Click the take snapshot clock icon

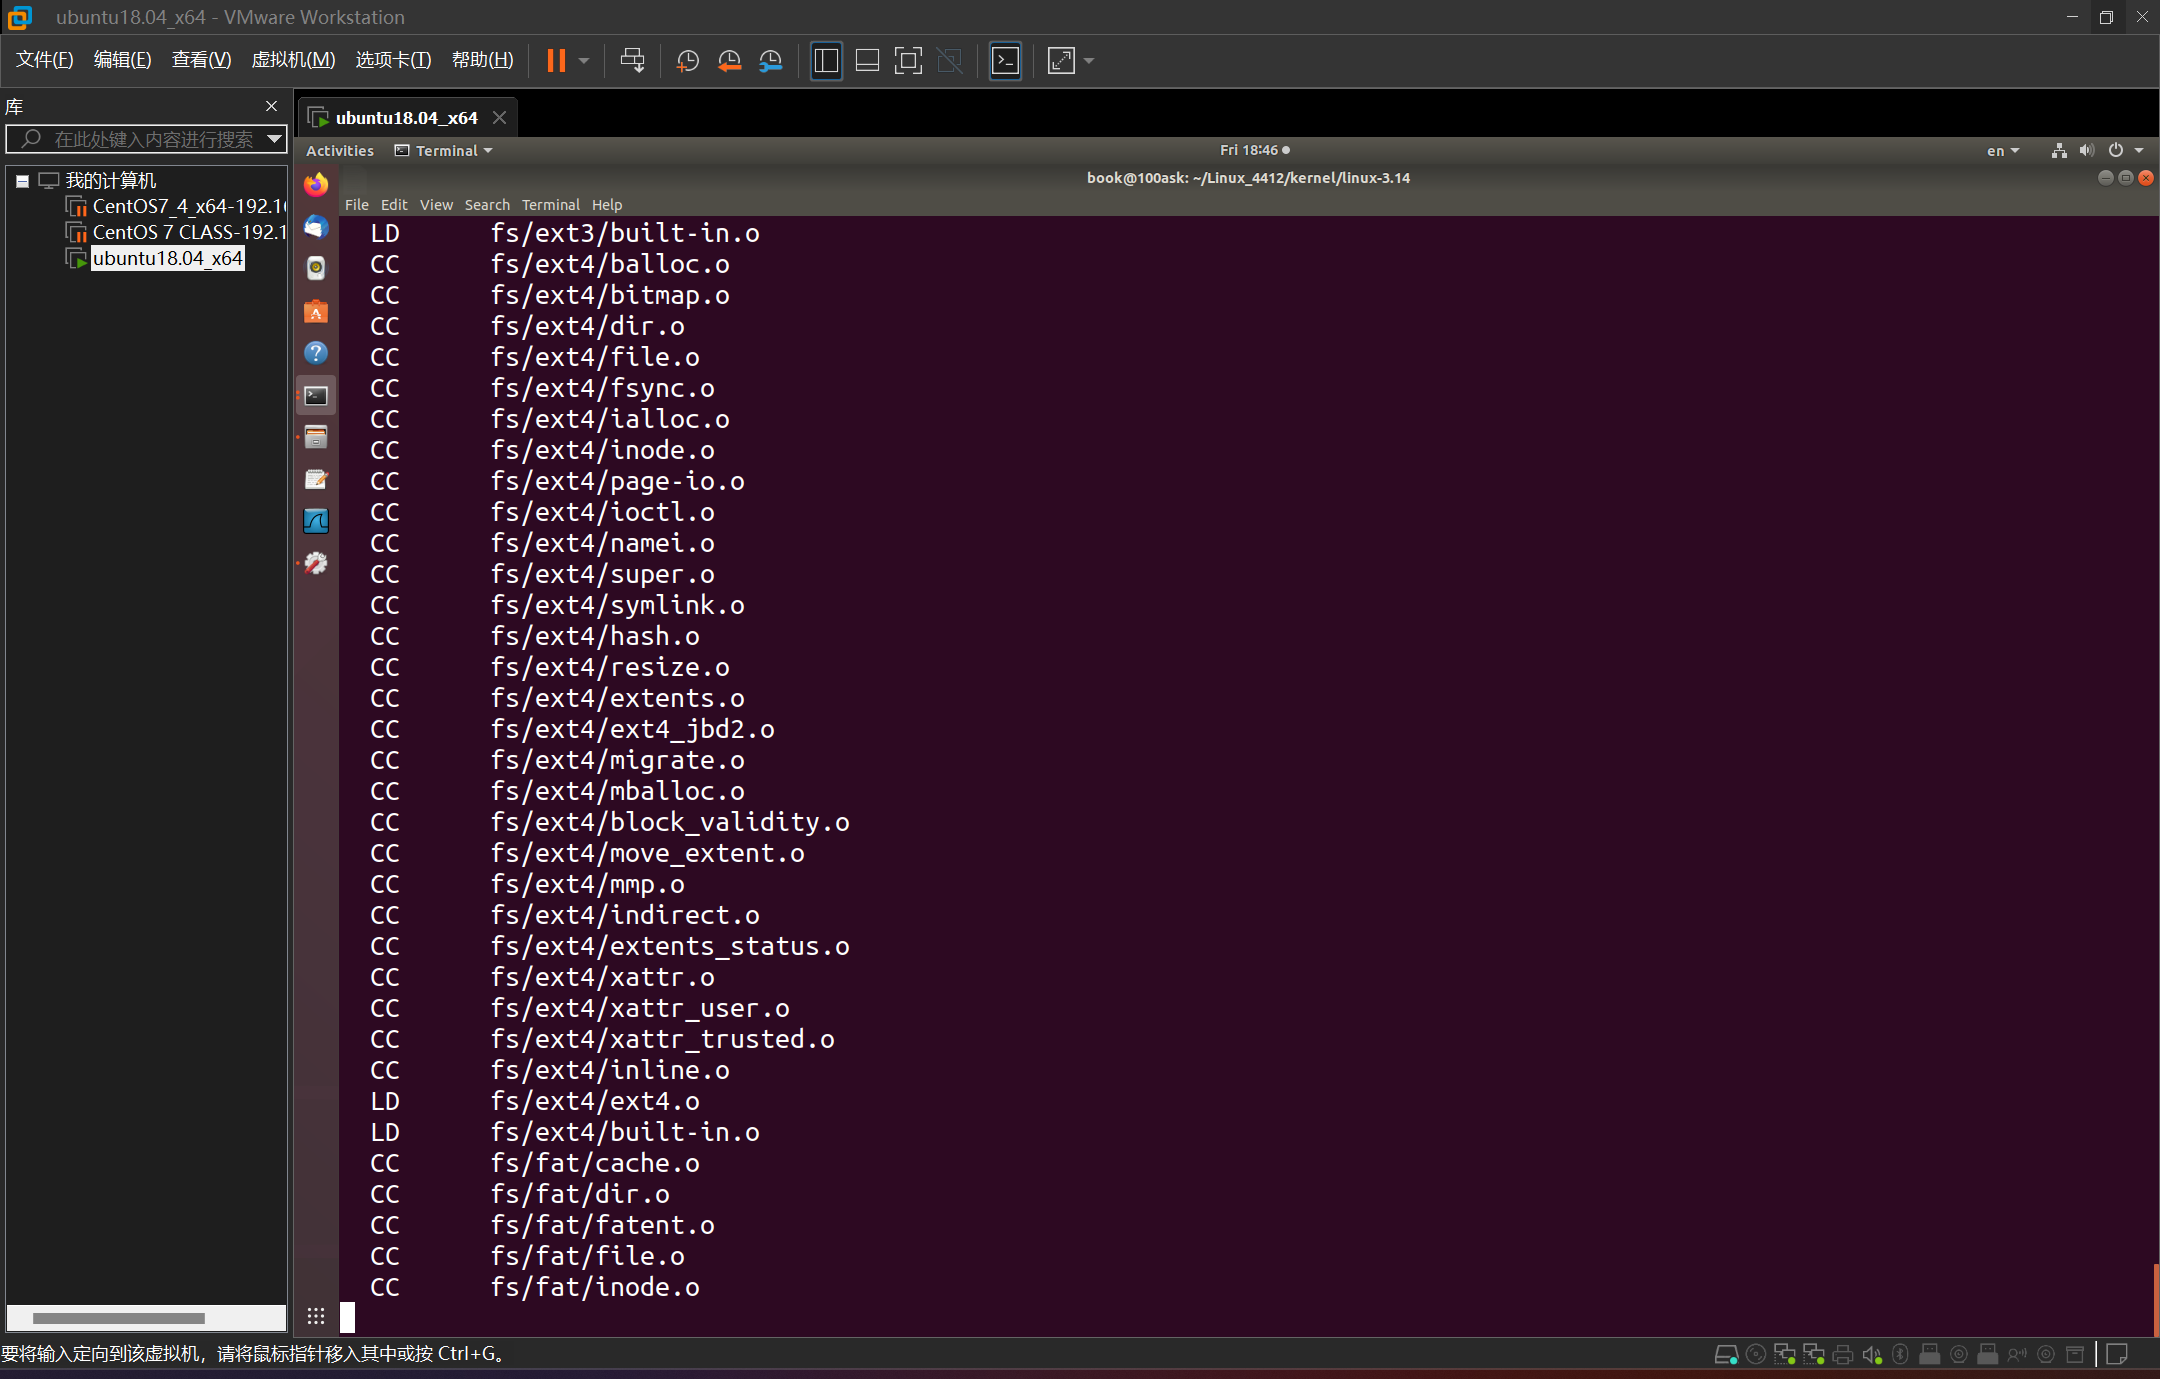(687, 61)
